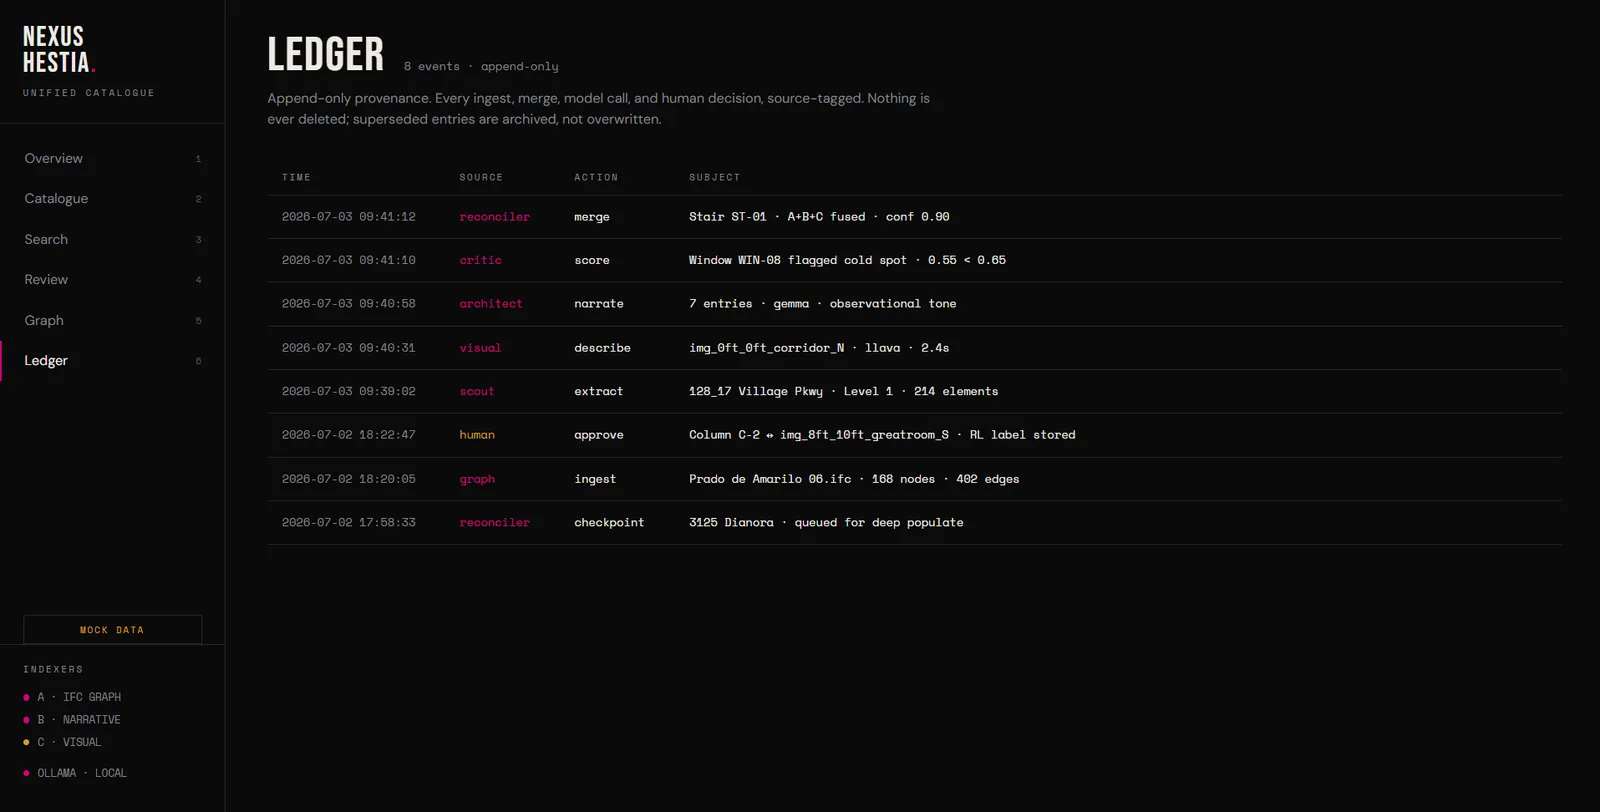The width and height of the screenshot is (1600, 812).
Task: Switch to the Review section
Action: pyautogui.click(x=112, y=280)
